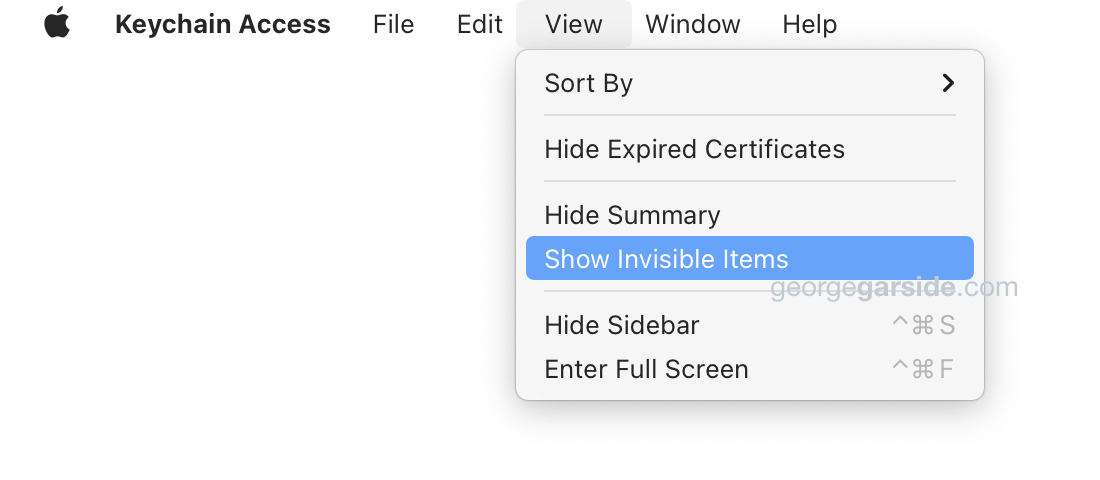Open the Window menu
The height and width of the screenshot is (480, 1100).
[693, 24]
